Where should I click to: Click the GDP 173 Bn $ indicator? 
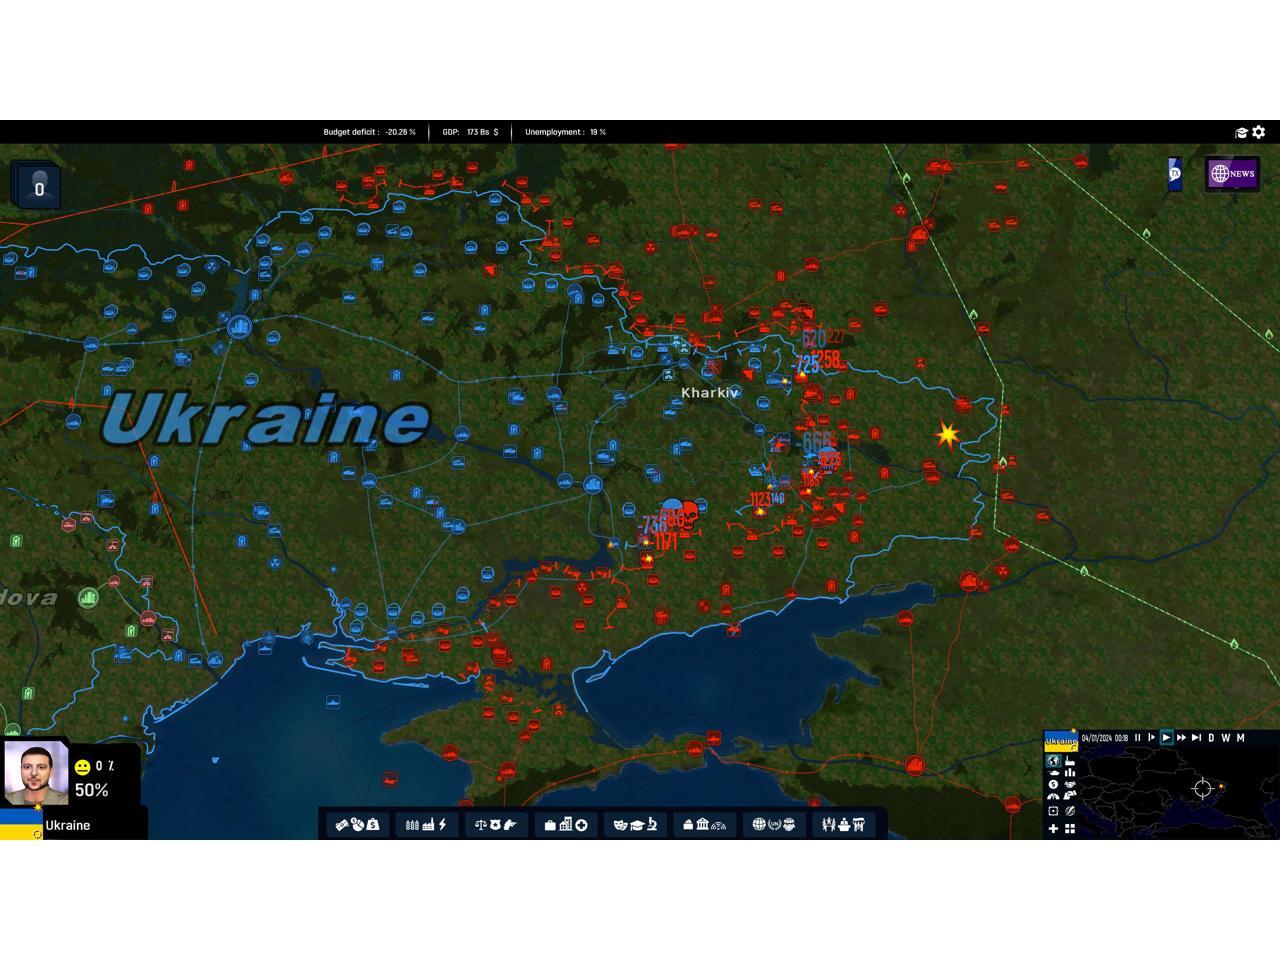click(470, 132)
